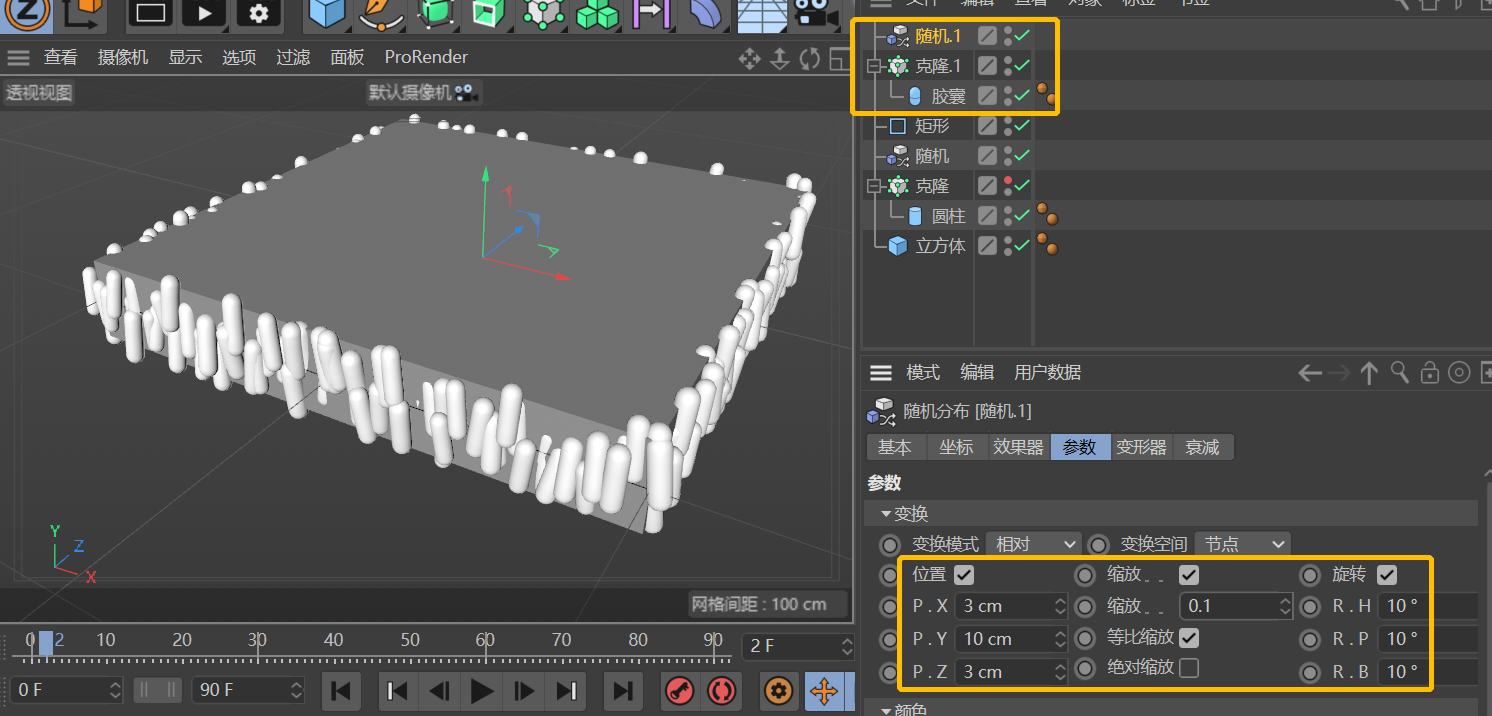Click the P . Y value stepper arrows
Screen dimensions: 1492x716
[x=1060, y=639]
